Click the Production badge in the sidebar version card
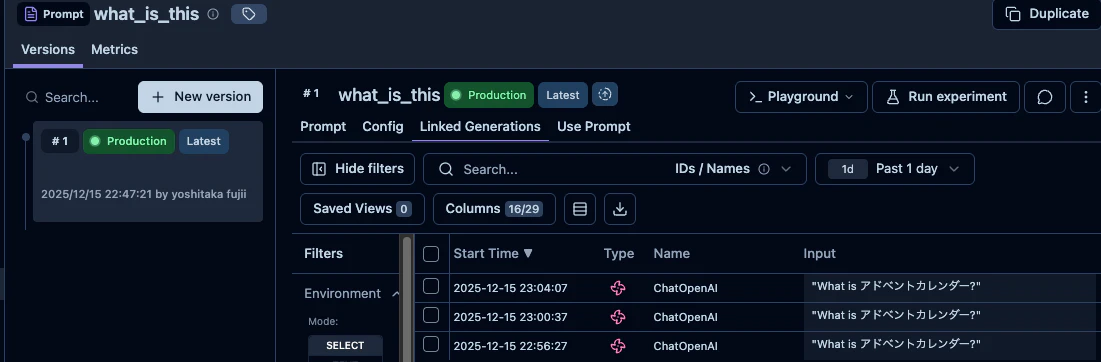Screen dimensions: 1101x362 [x=128, y=141]
